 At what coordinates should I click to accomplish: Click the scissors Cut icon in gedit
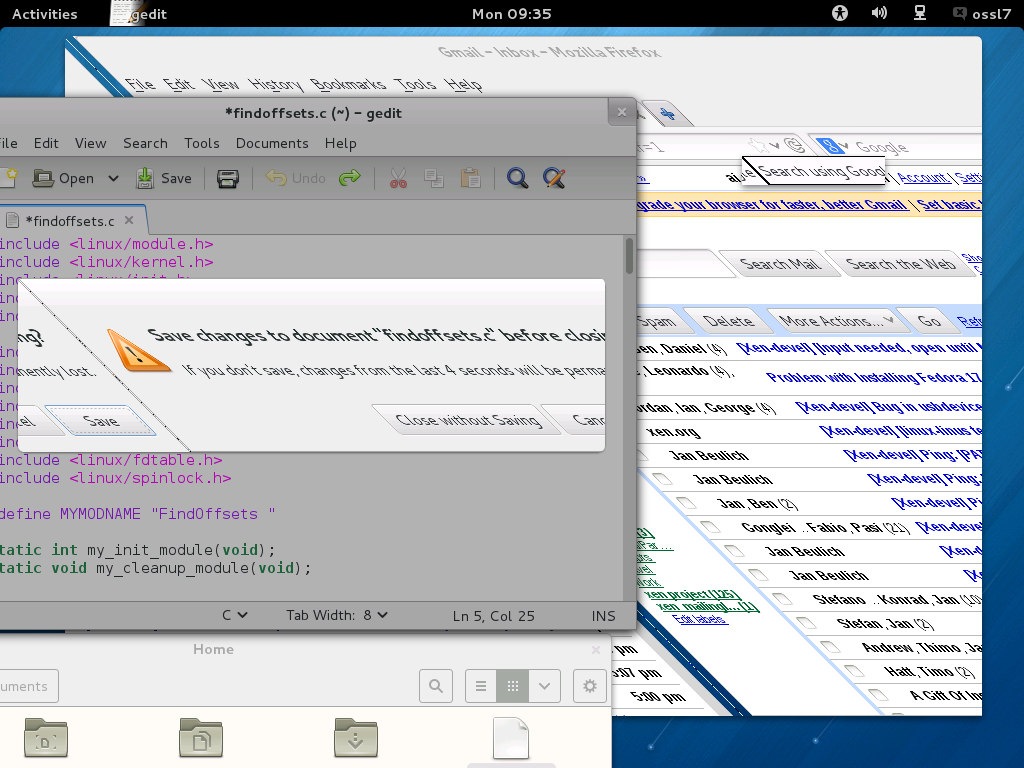pyautogui.click(x=398, y=178)
